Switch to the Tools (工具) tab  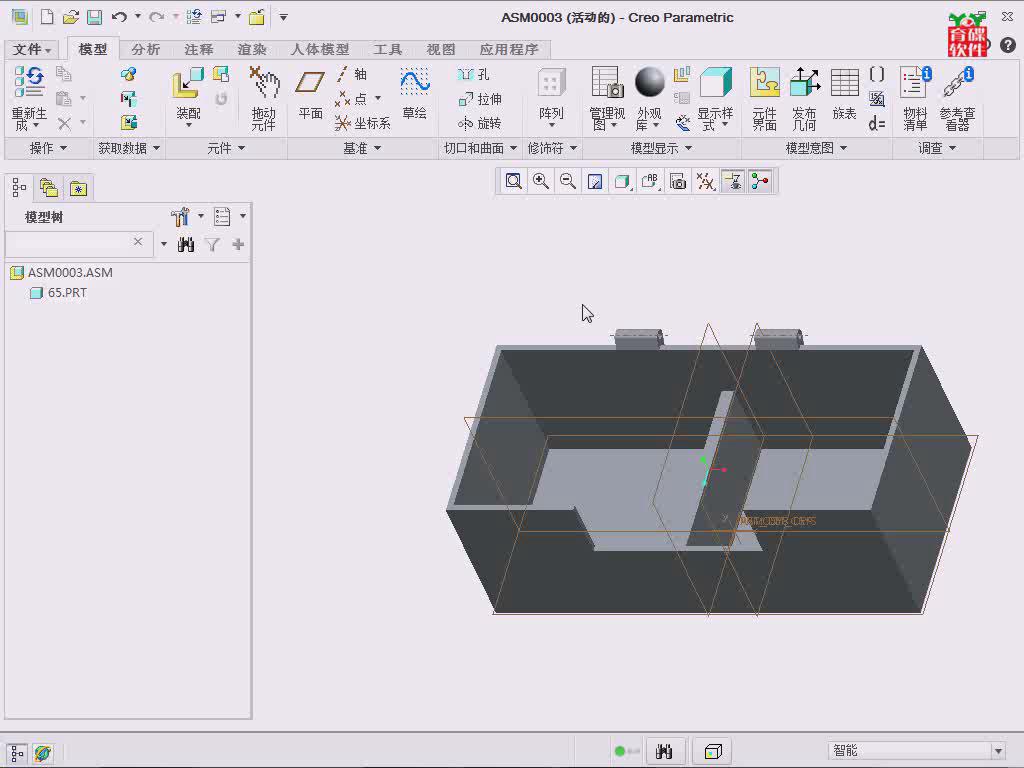pyautogui.click(x=388, y=49)
